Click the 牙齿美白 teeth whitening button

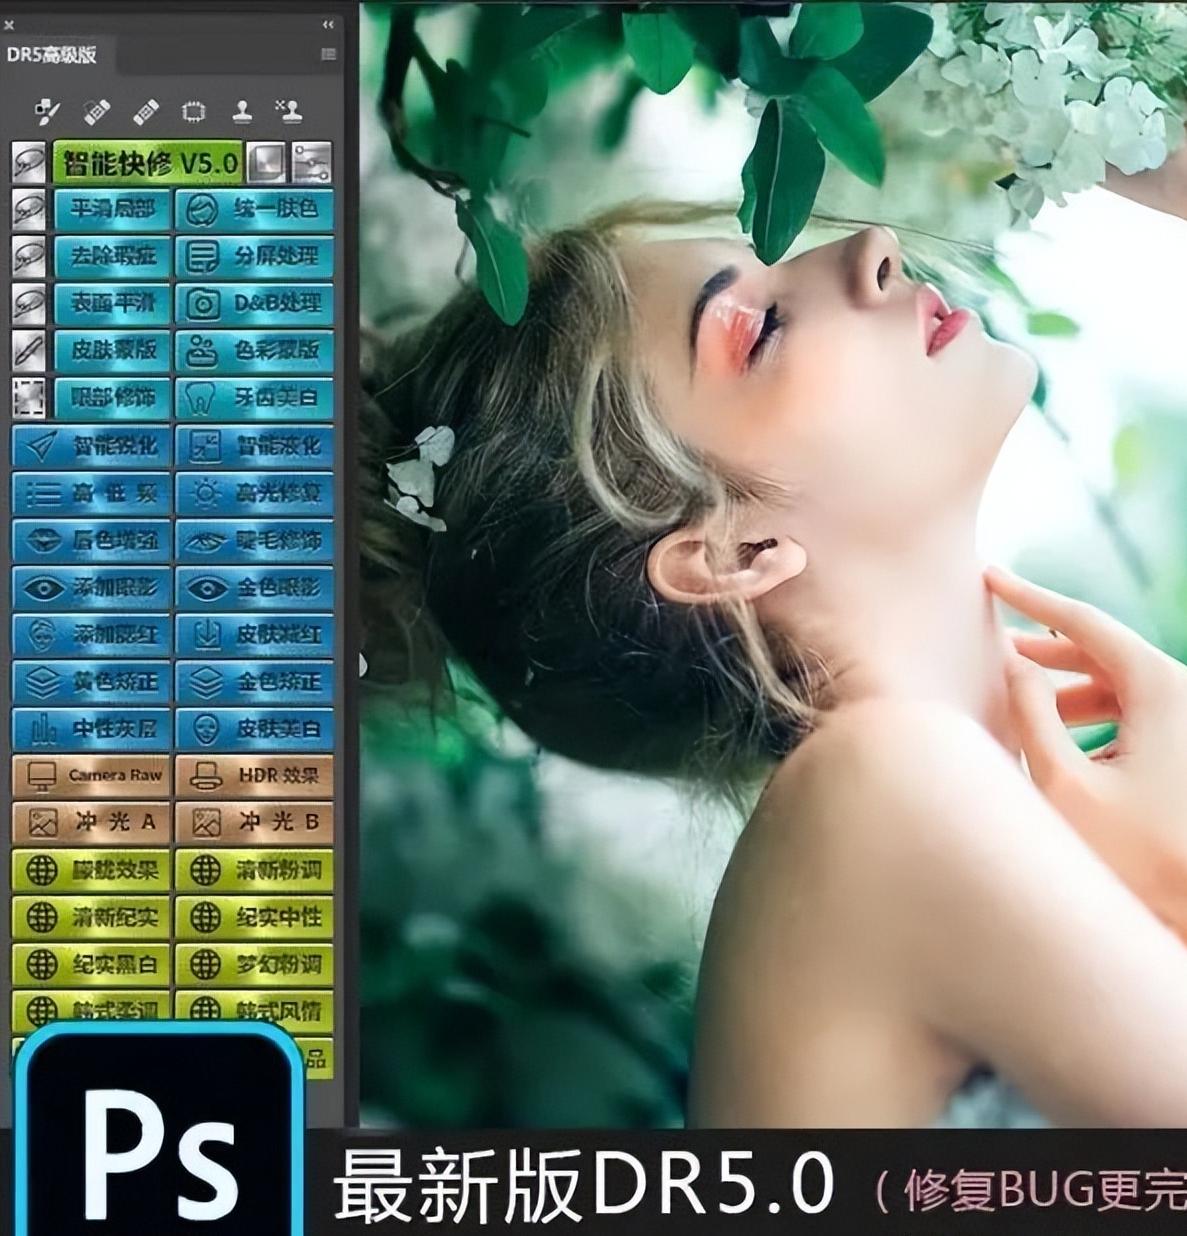pyautogui.click(x=256, y=399)
